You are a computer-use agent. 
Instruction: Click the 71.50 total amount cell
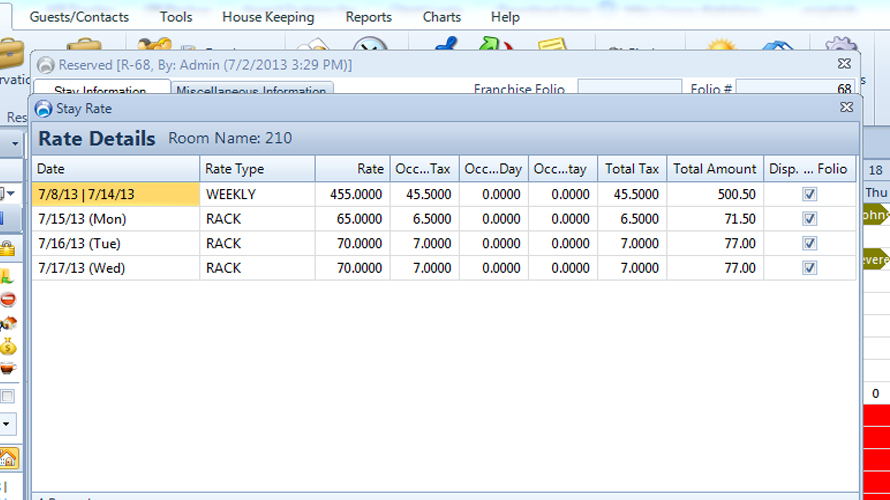pos(715,219)
